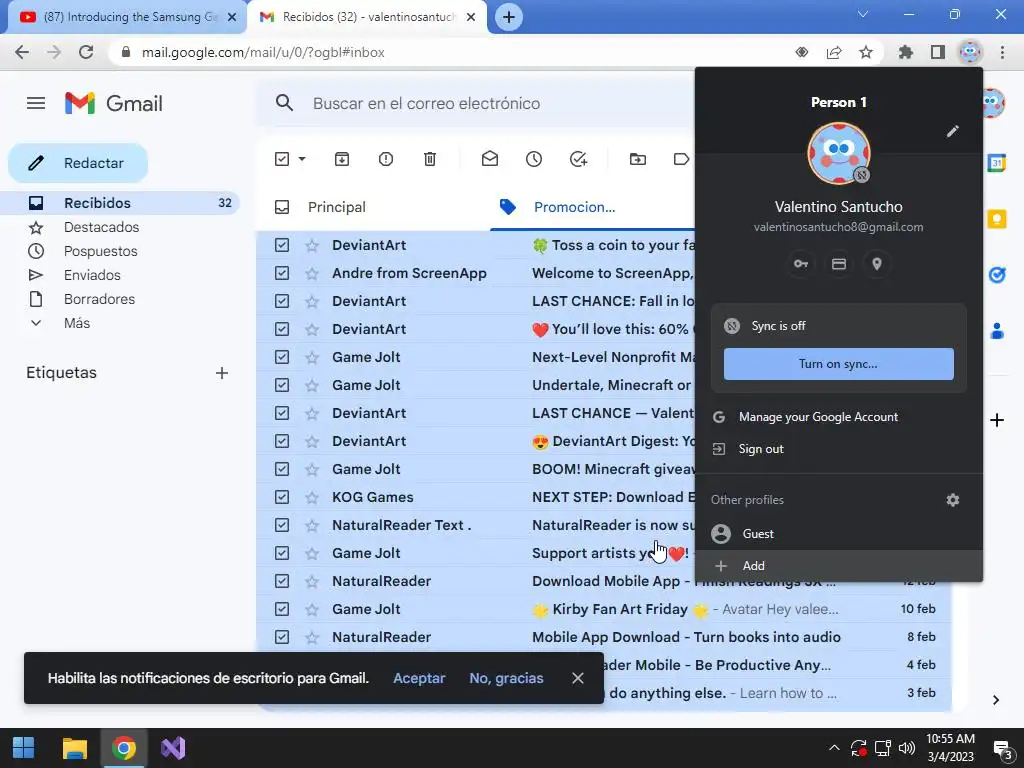Edit profile with the pencil icon
This screenshot has height=768, width=1024.
[x=952, y=131]
